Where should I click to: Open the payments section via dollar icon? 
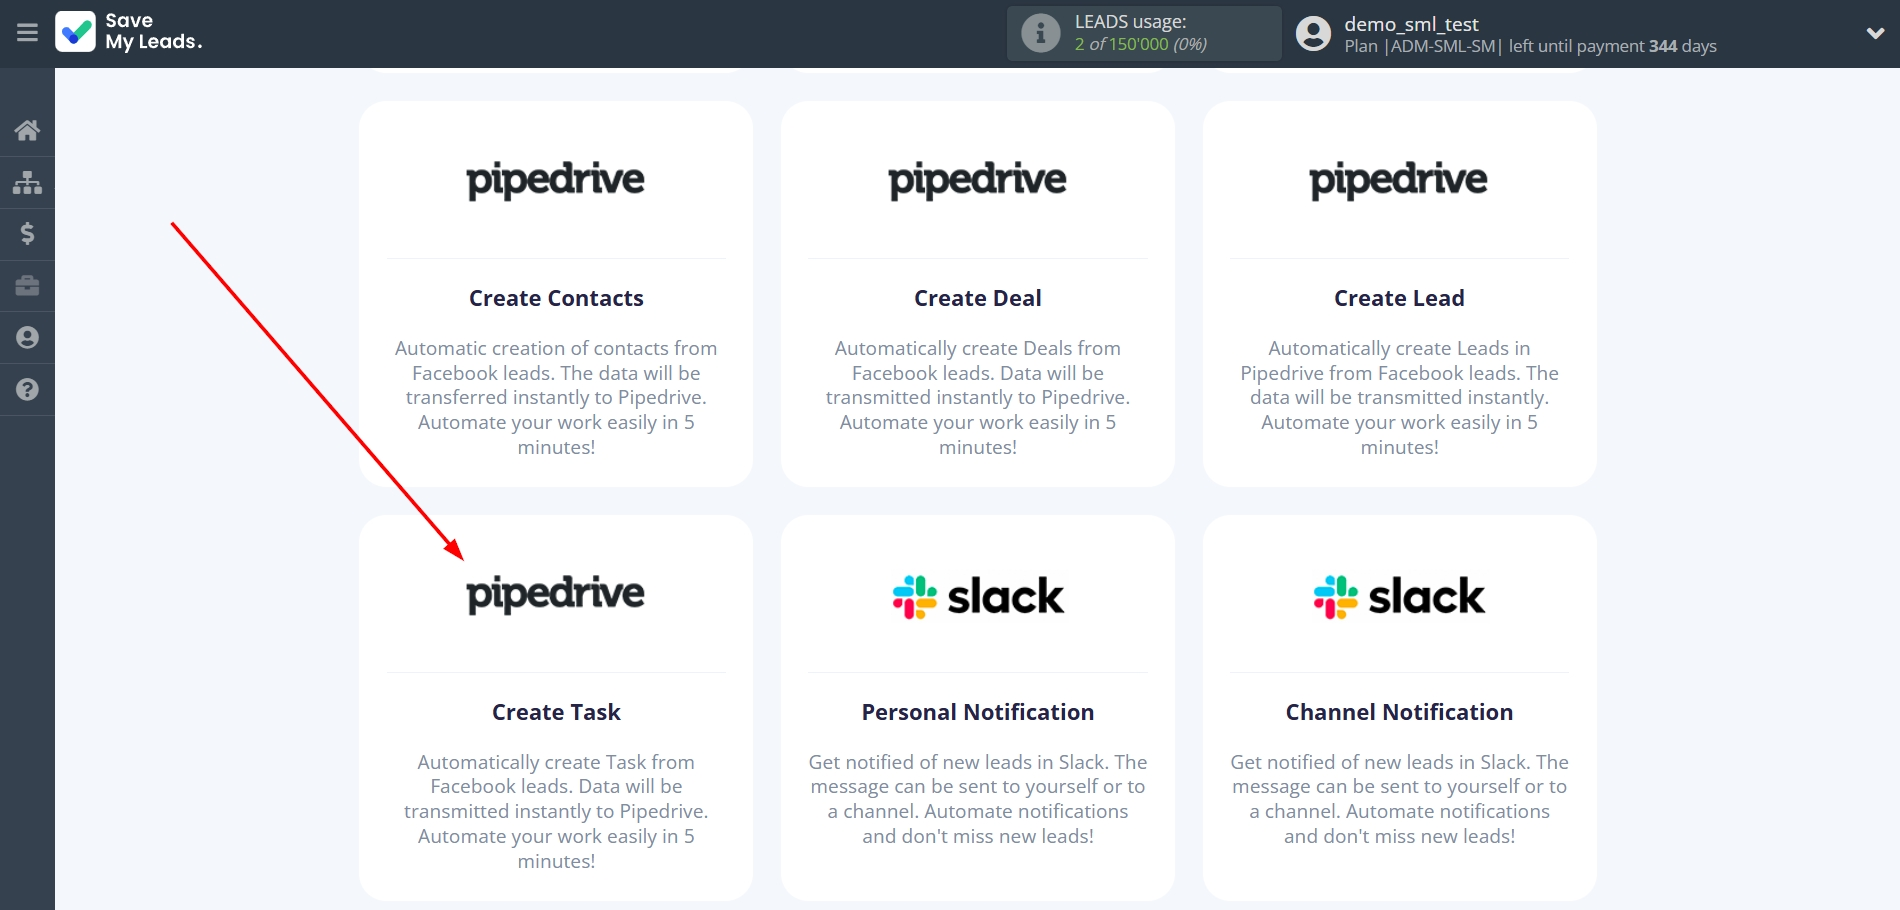click(x=27, y=234)
